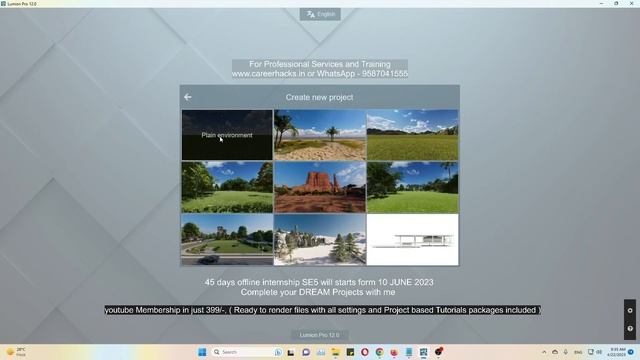Choose the suburban road with car template
Screen dimensions: 640x360
pos(227,240)
